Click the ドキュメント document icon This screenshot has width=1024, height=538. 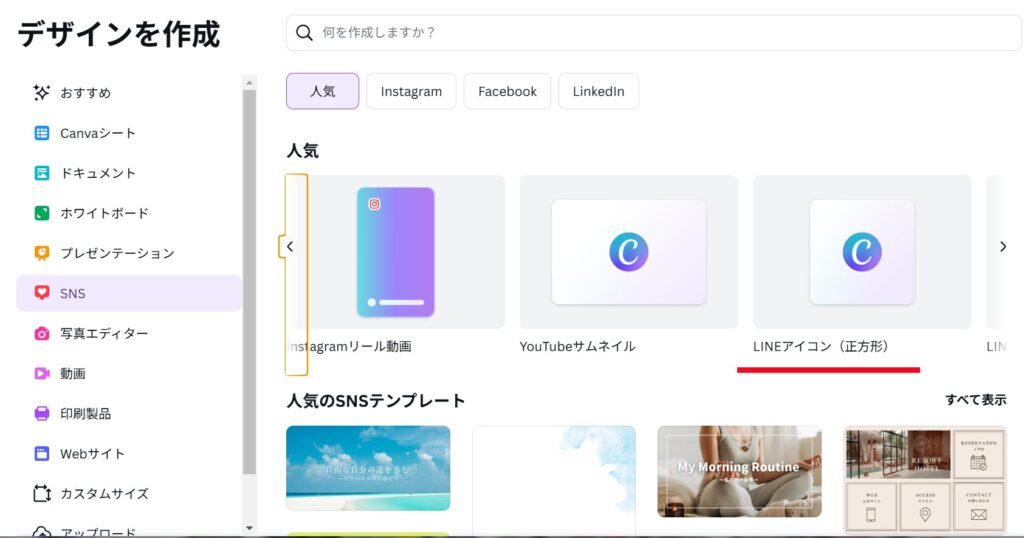pos(42,173)
